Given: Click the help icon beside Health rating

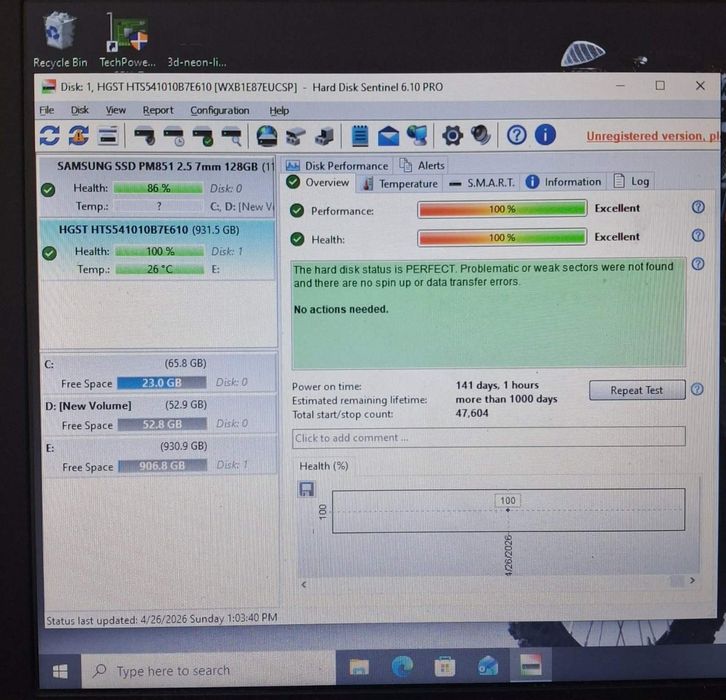Looking at the screenshot, I should [698, 236].
